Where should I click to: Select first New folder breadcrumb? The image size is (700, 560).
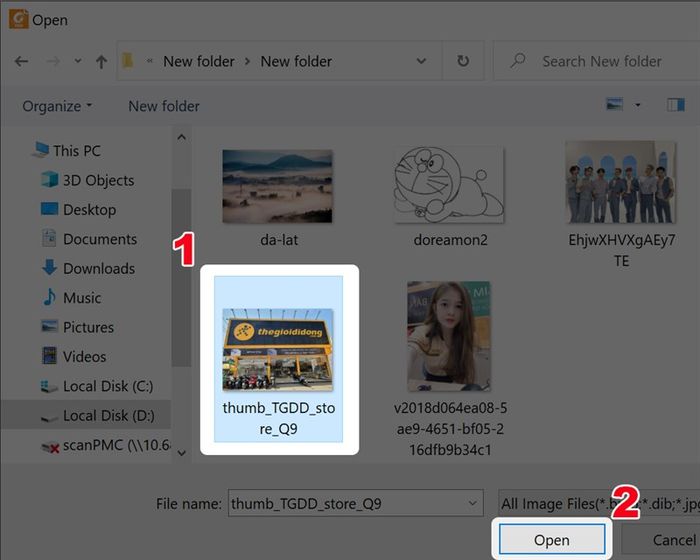click(199, 61)
